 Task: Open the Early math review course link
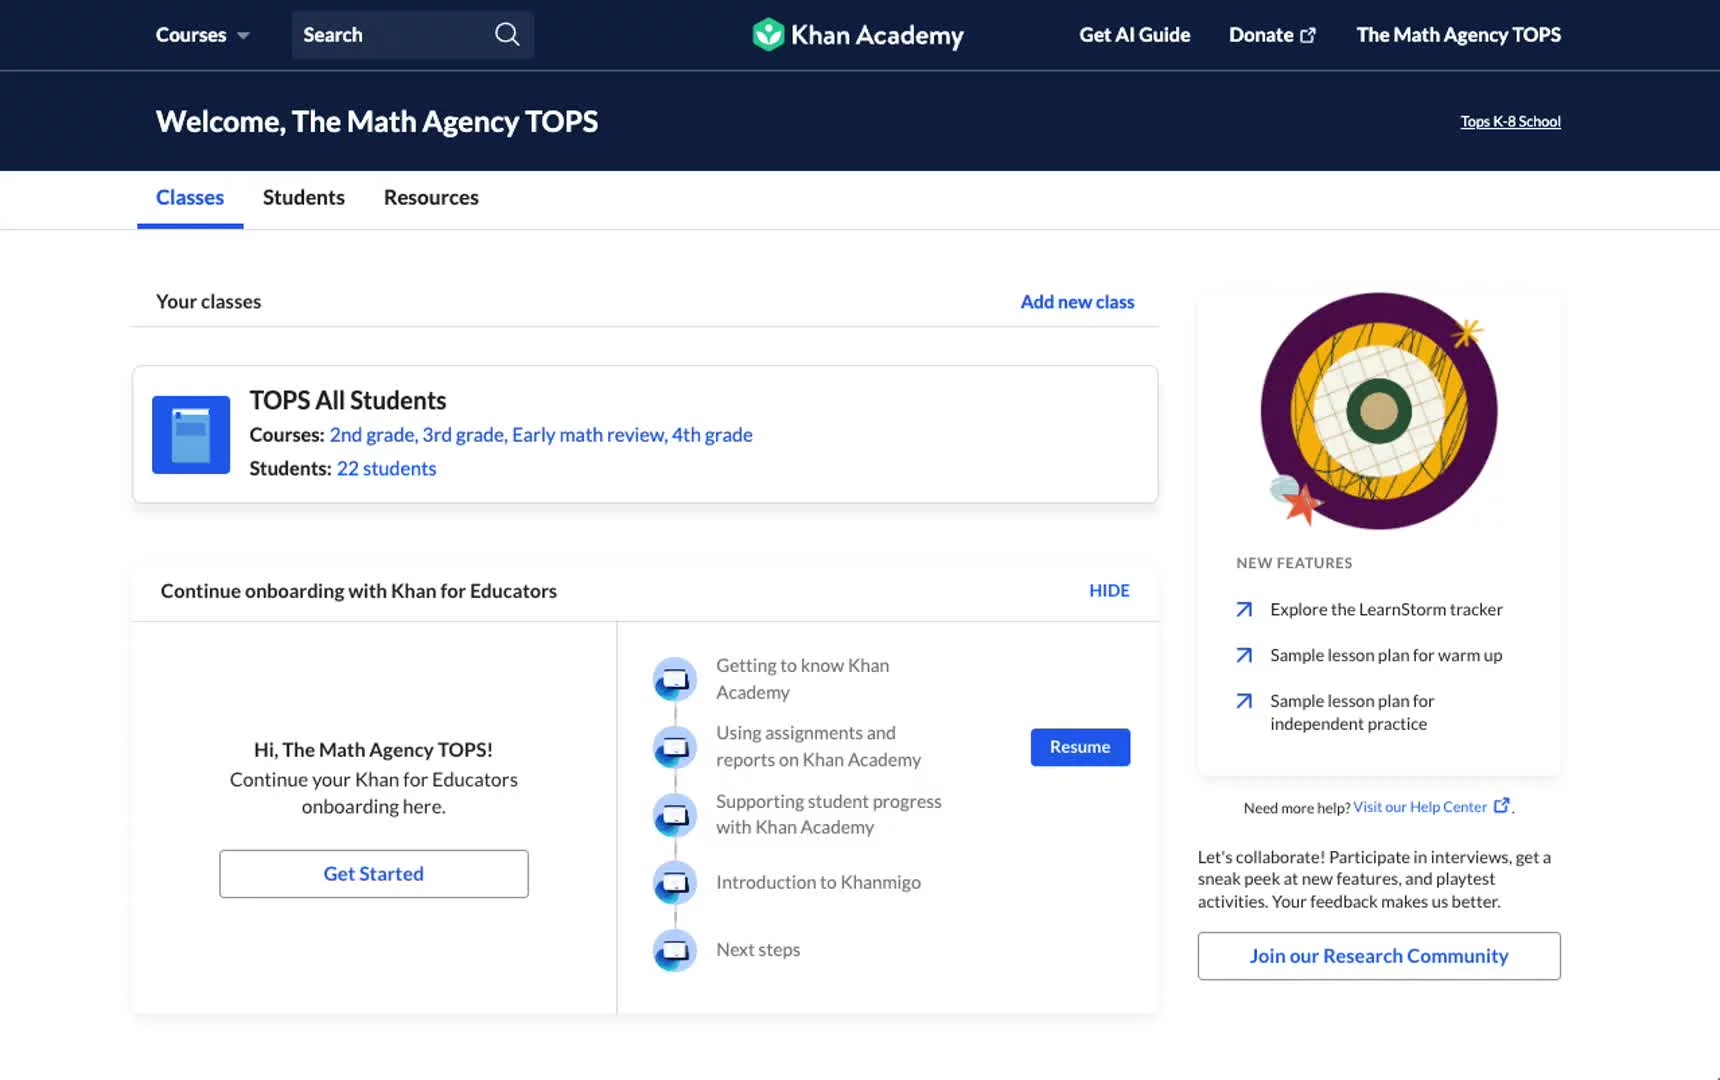588,435
